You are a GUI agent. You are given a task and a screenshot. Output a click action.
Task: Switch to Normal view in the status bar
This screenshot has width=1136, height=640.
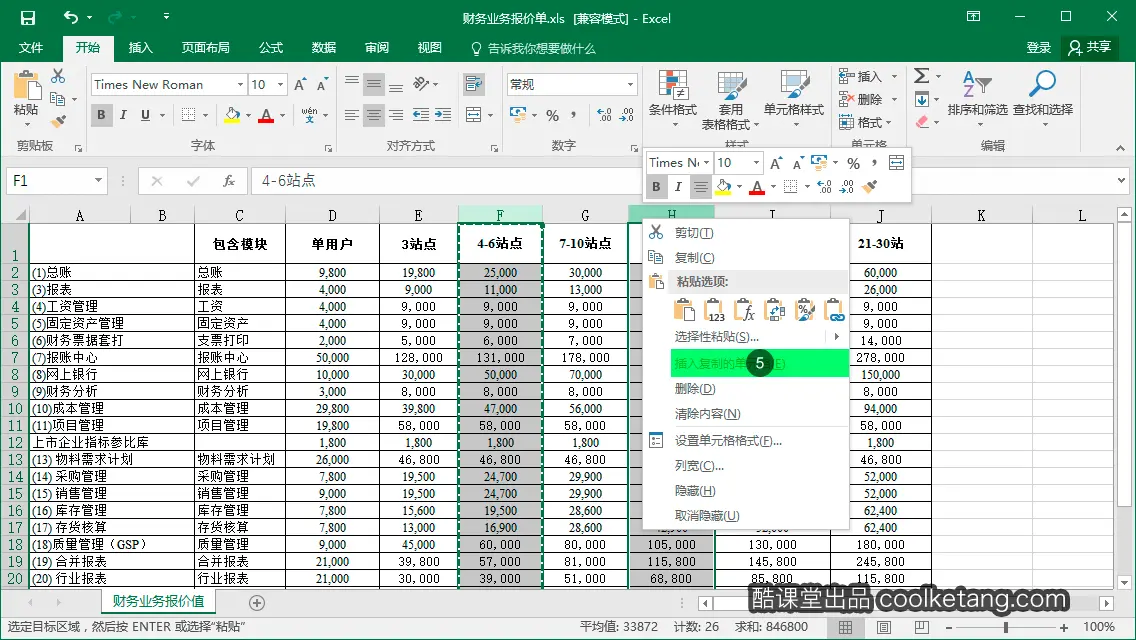point(845,627)
